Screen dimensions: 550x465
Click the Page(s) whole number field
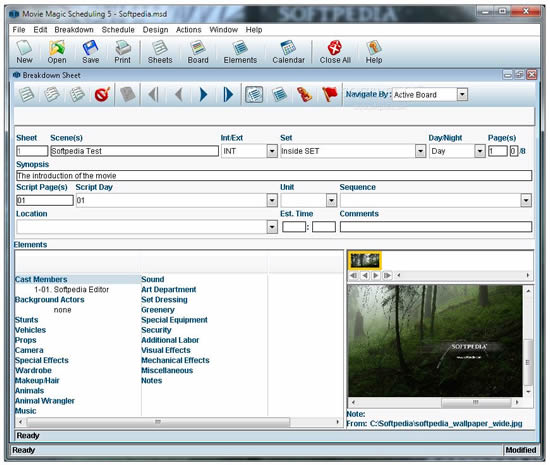pyautogui.click(x=497, y=151)
